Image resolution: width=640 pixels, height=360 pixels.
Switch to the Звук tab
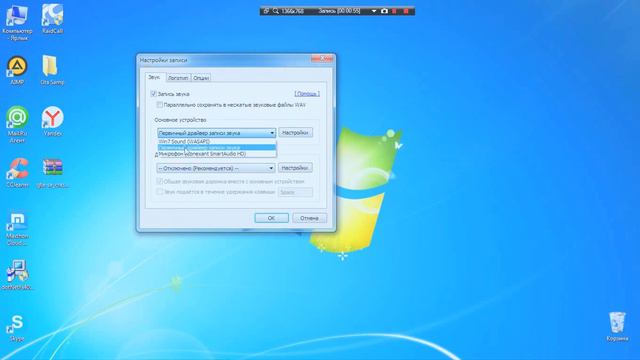[x=154, y=77]
